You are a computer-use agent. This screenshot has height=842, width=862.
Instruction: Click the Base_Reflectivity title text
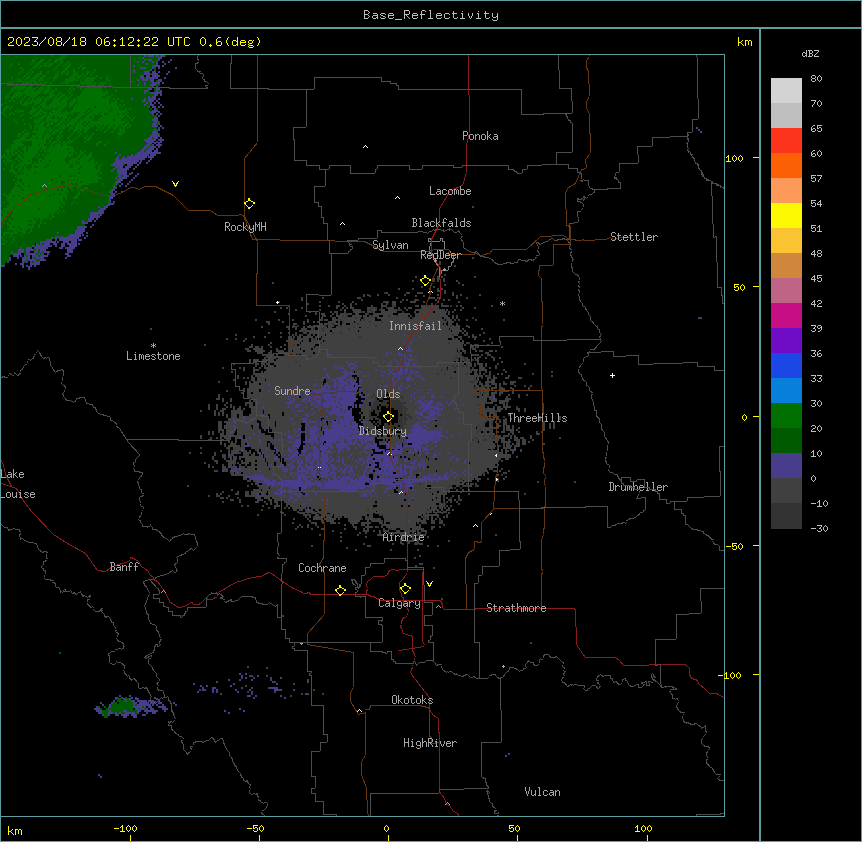431,15
